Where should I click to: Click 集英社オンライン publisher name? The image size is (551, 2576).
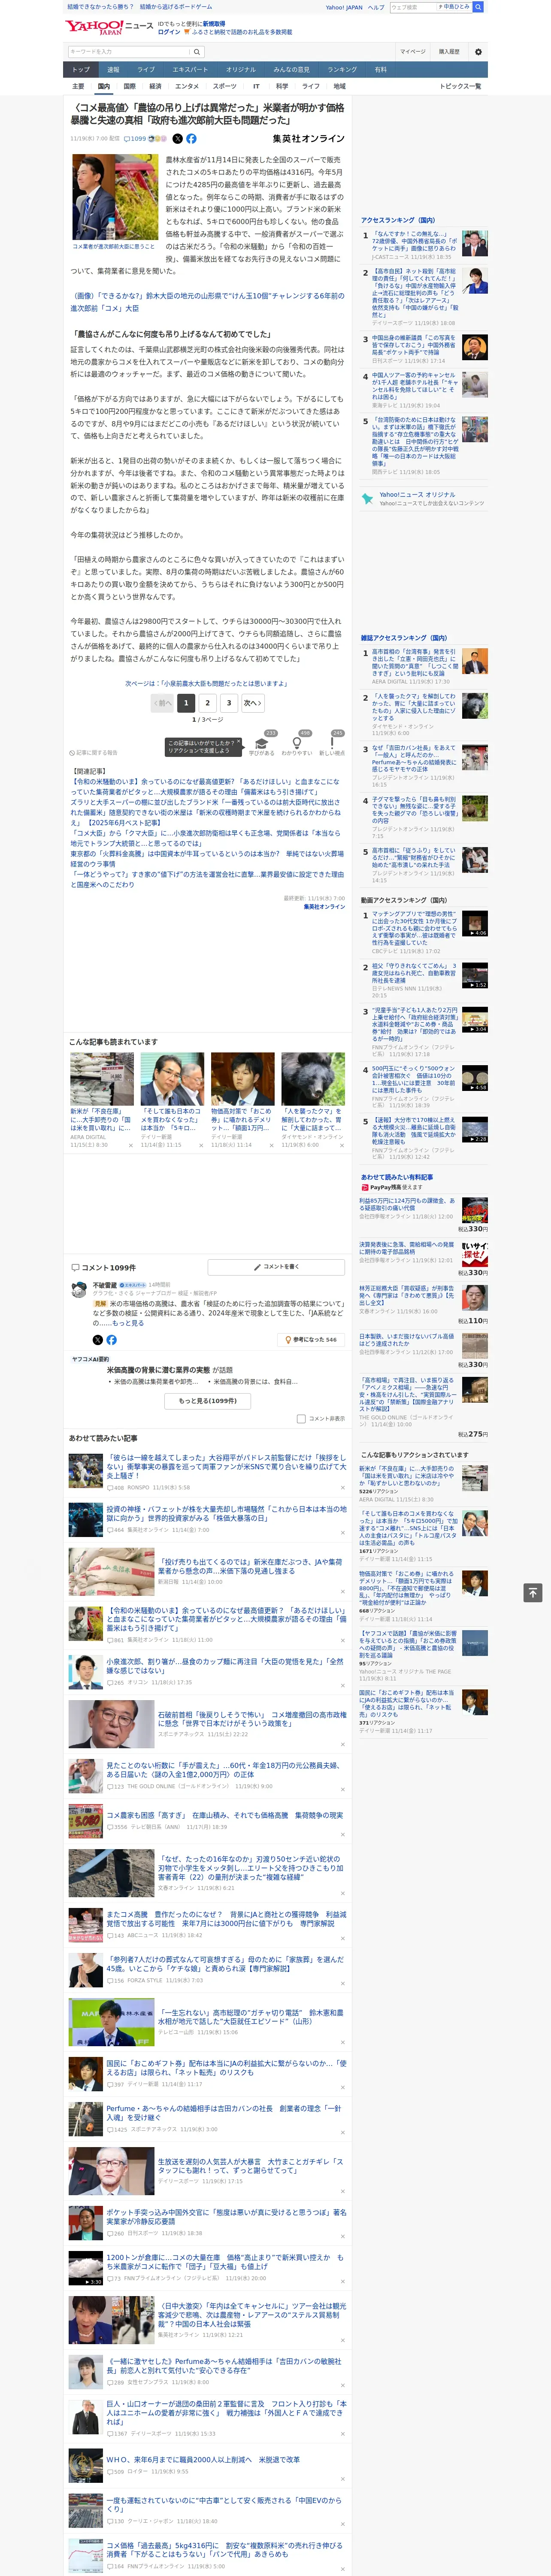tap(308, 139)
